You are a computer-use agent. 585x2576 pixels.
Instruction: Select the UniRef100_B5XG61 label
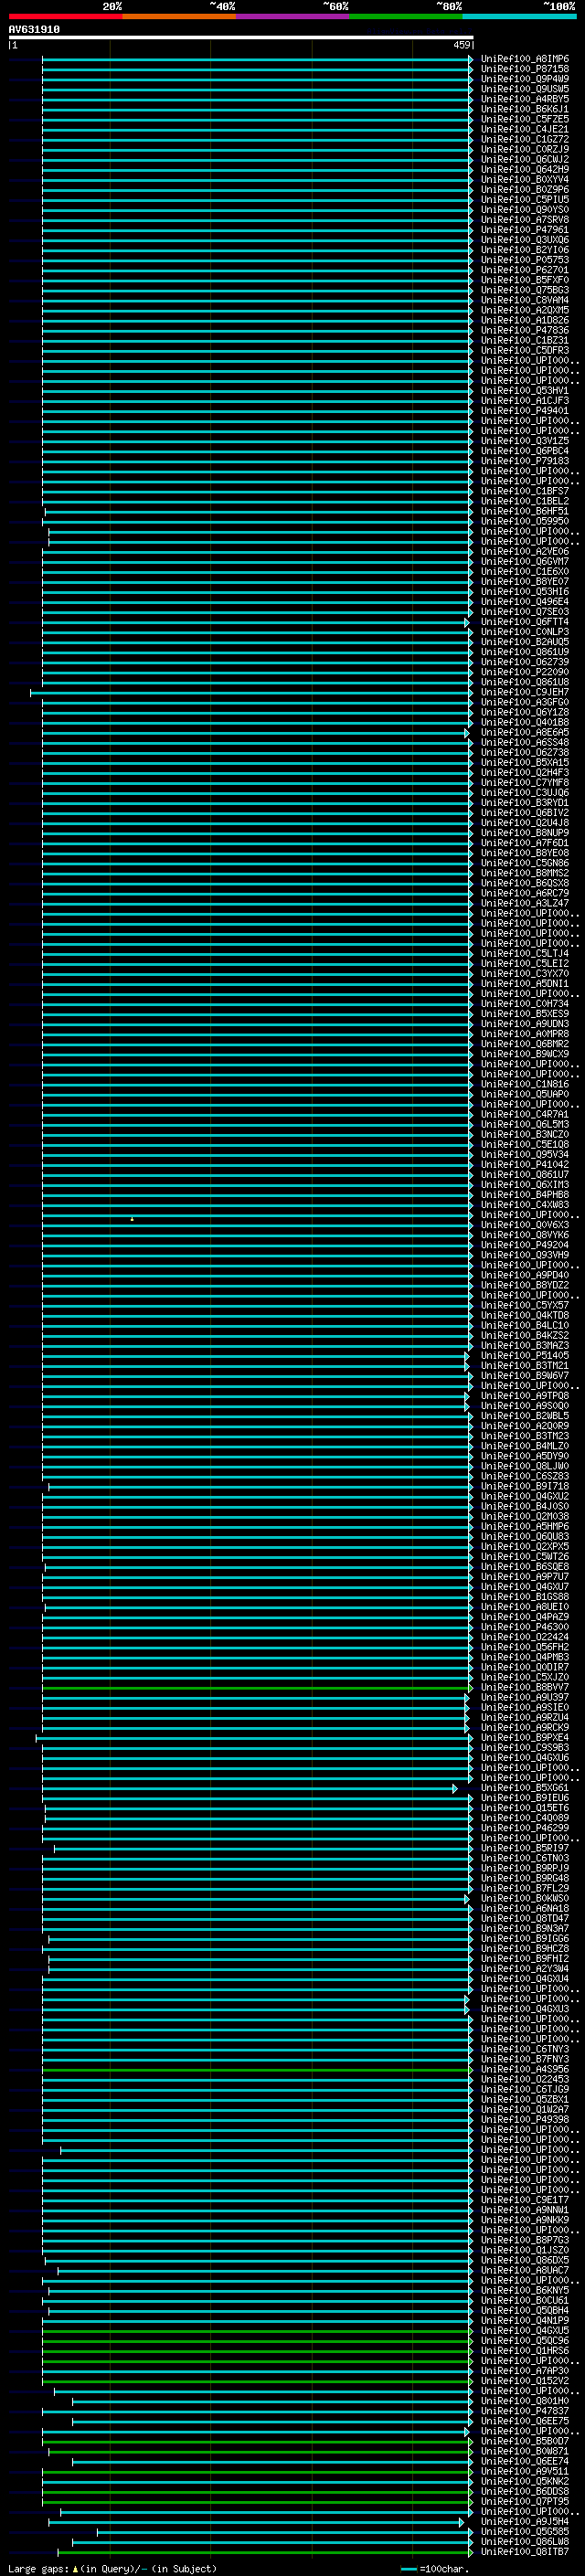524,1788
